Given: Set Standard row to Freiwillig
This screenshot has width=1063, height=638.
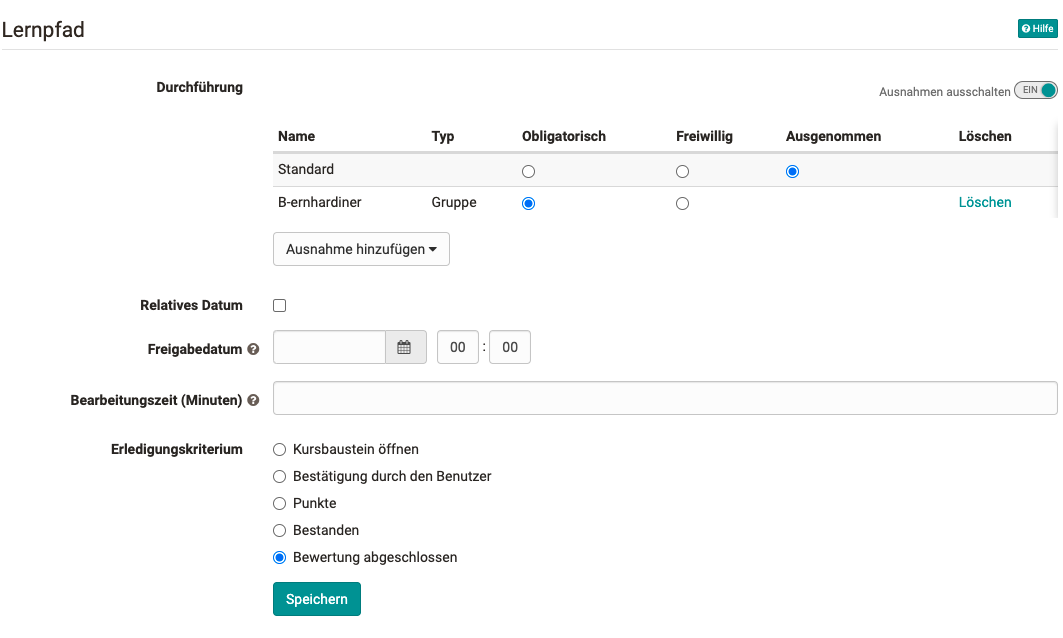Looking at the screenshot, I should [x=682, y=171].
